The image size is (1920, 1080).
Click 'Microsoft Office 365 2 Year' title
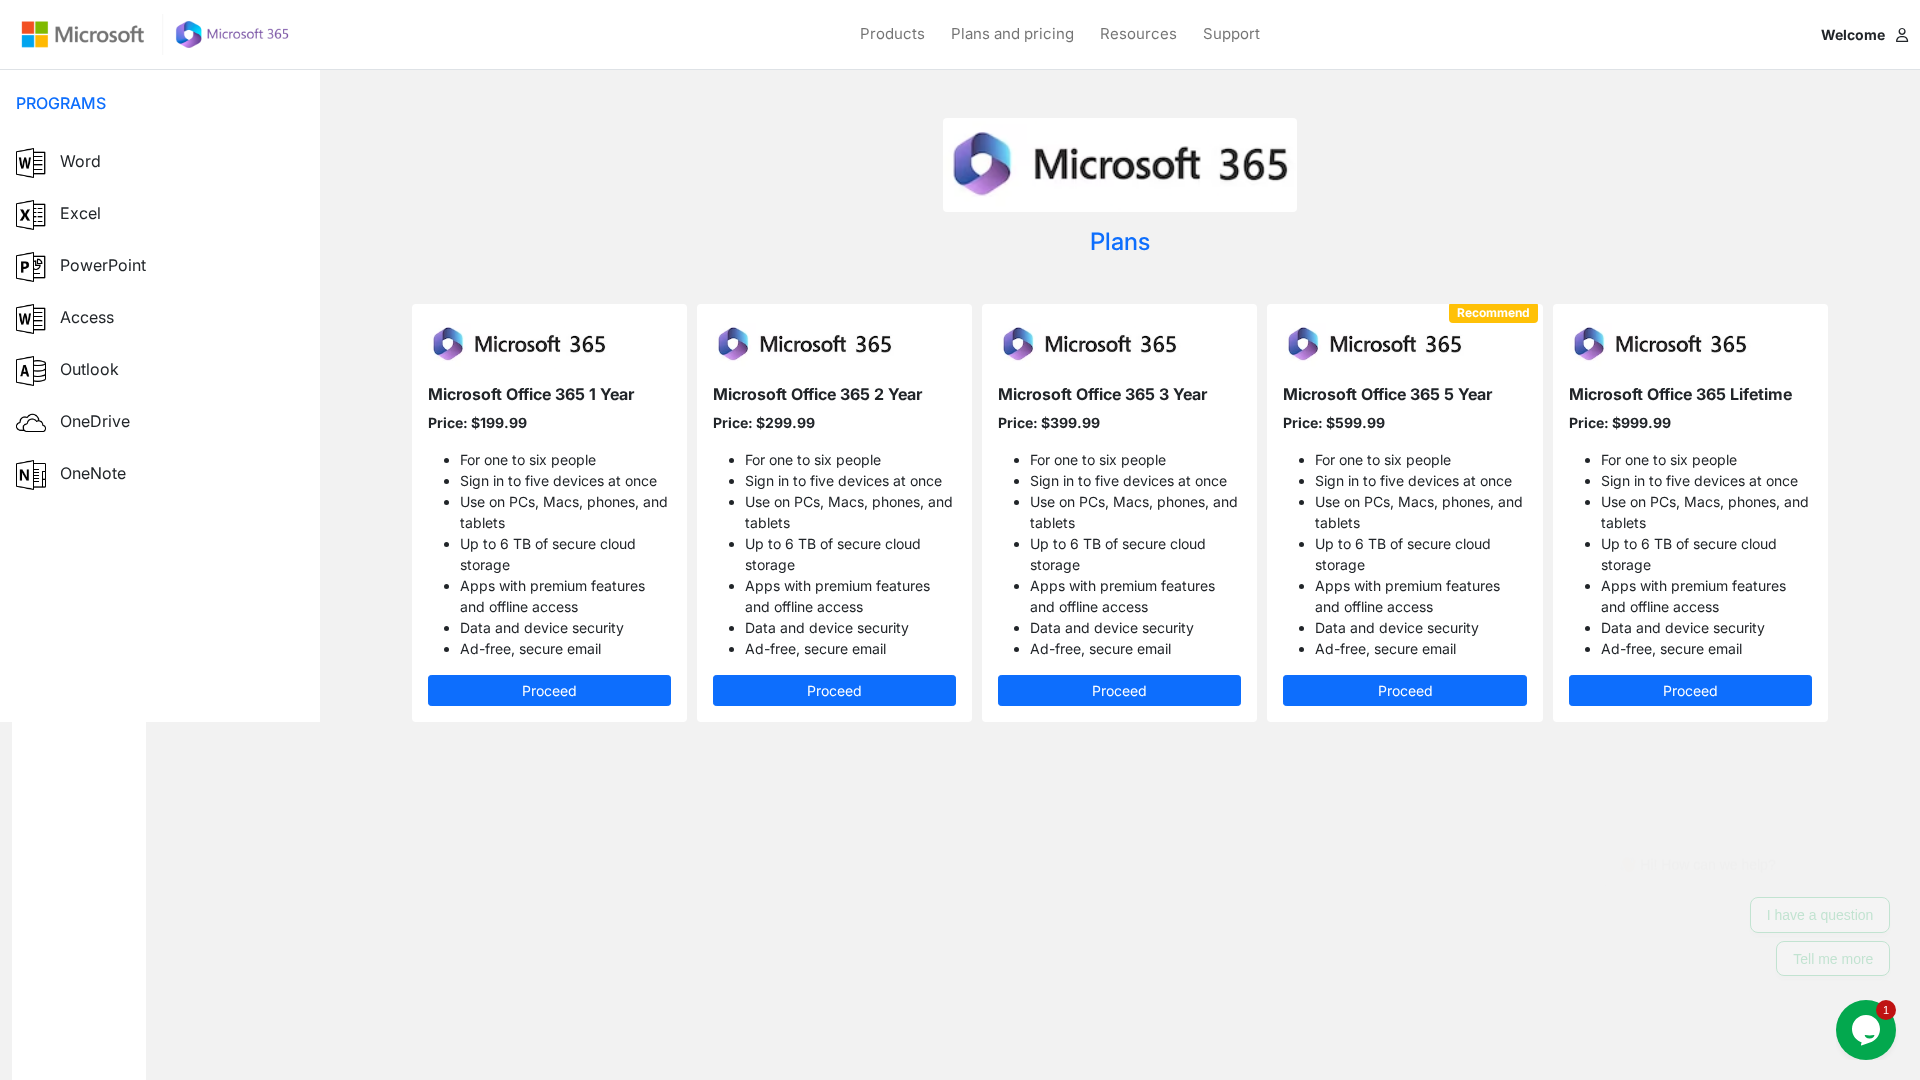click(817, 395)
